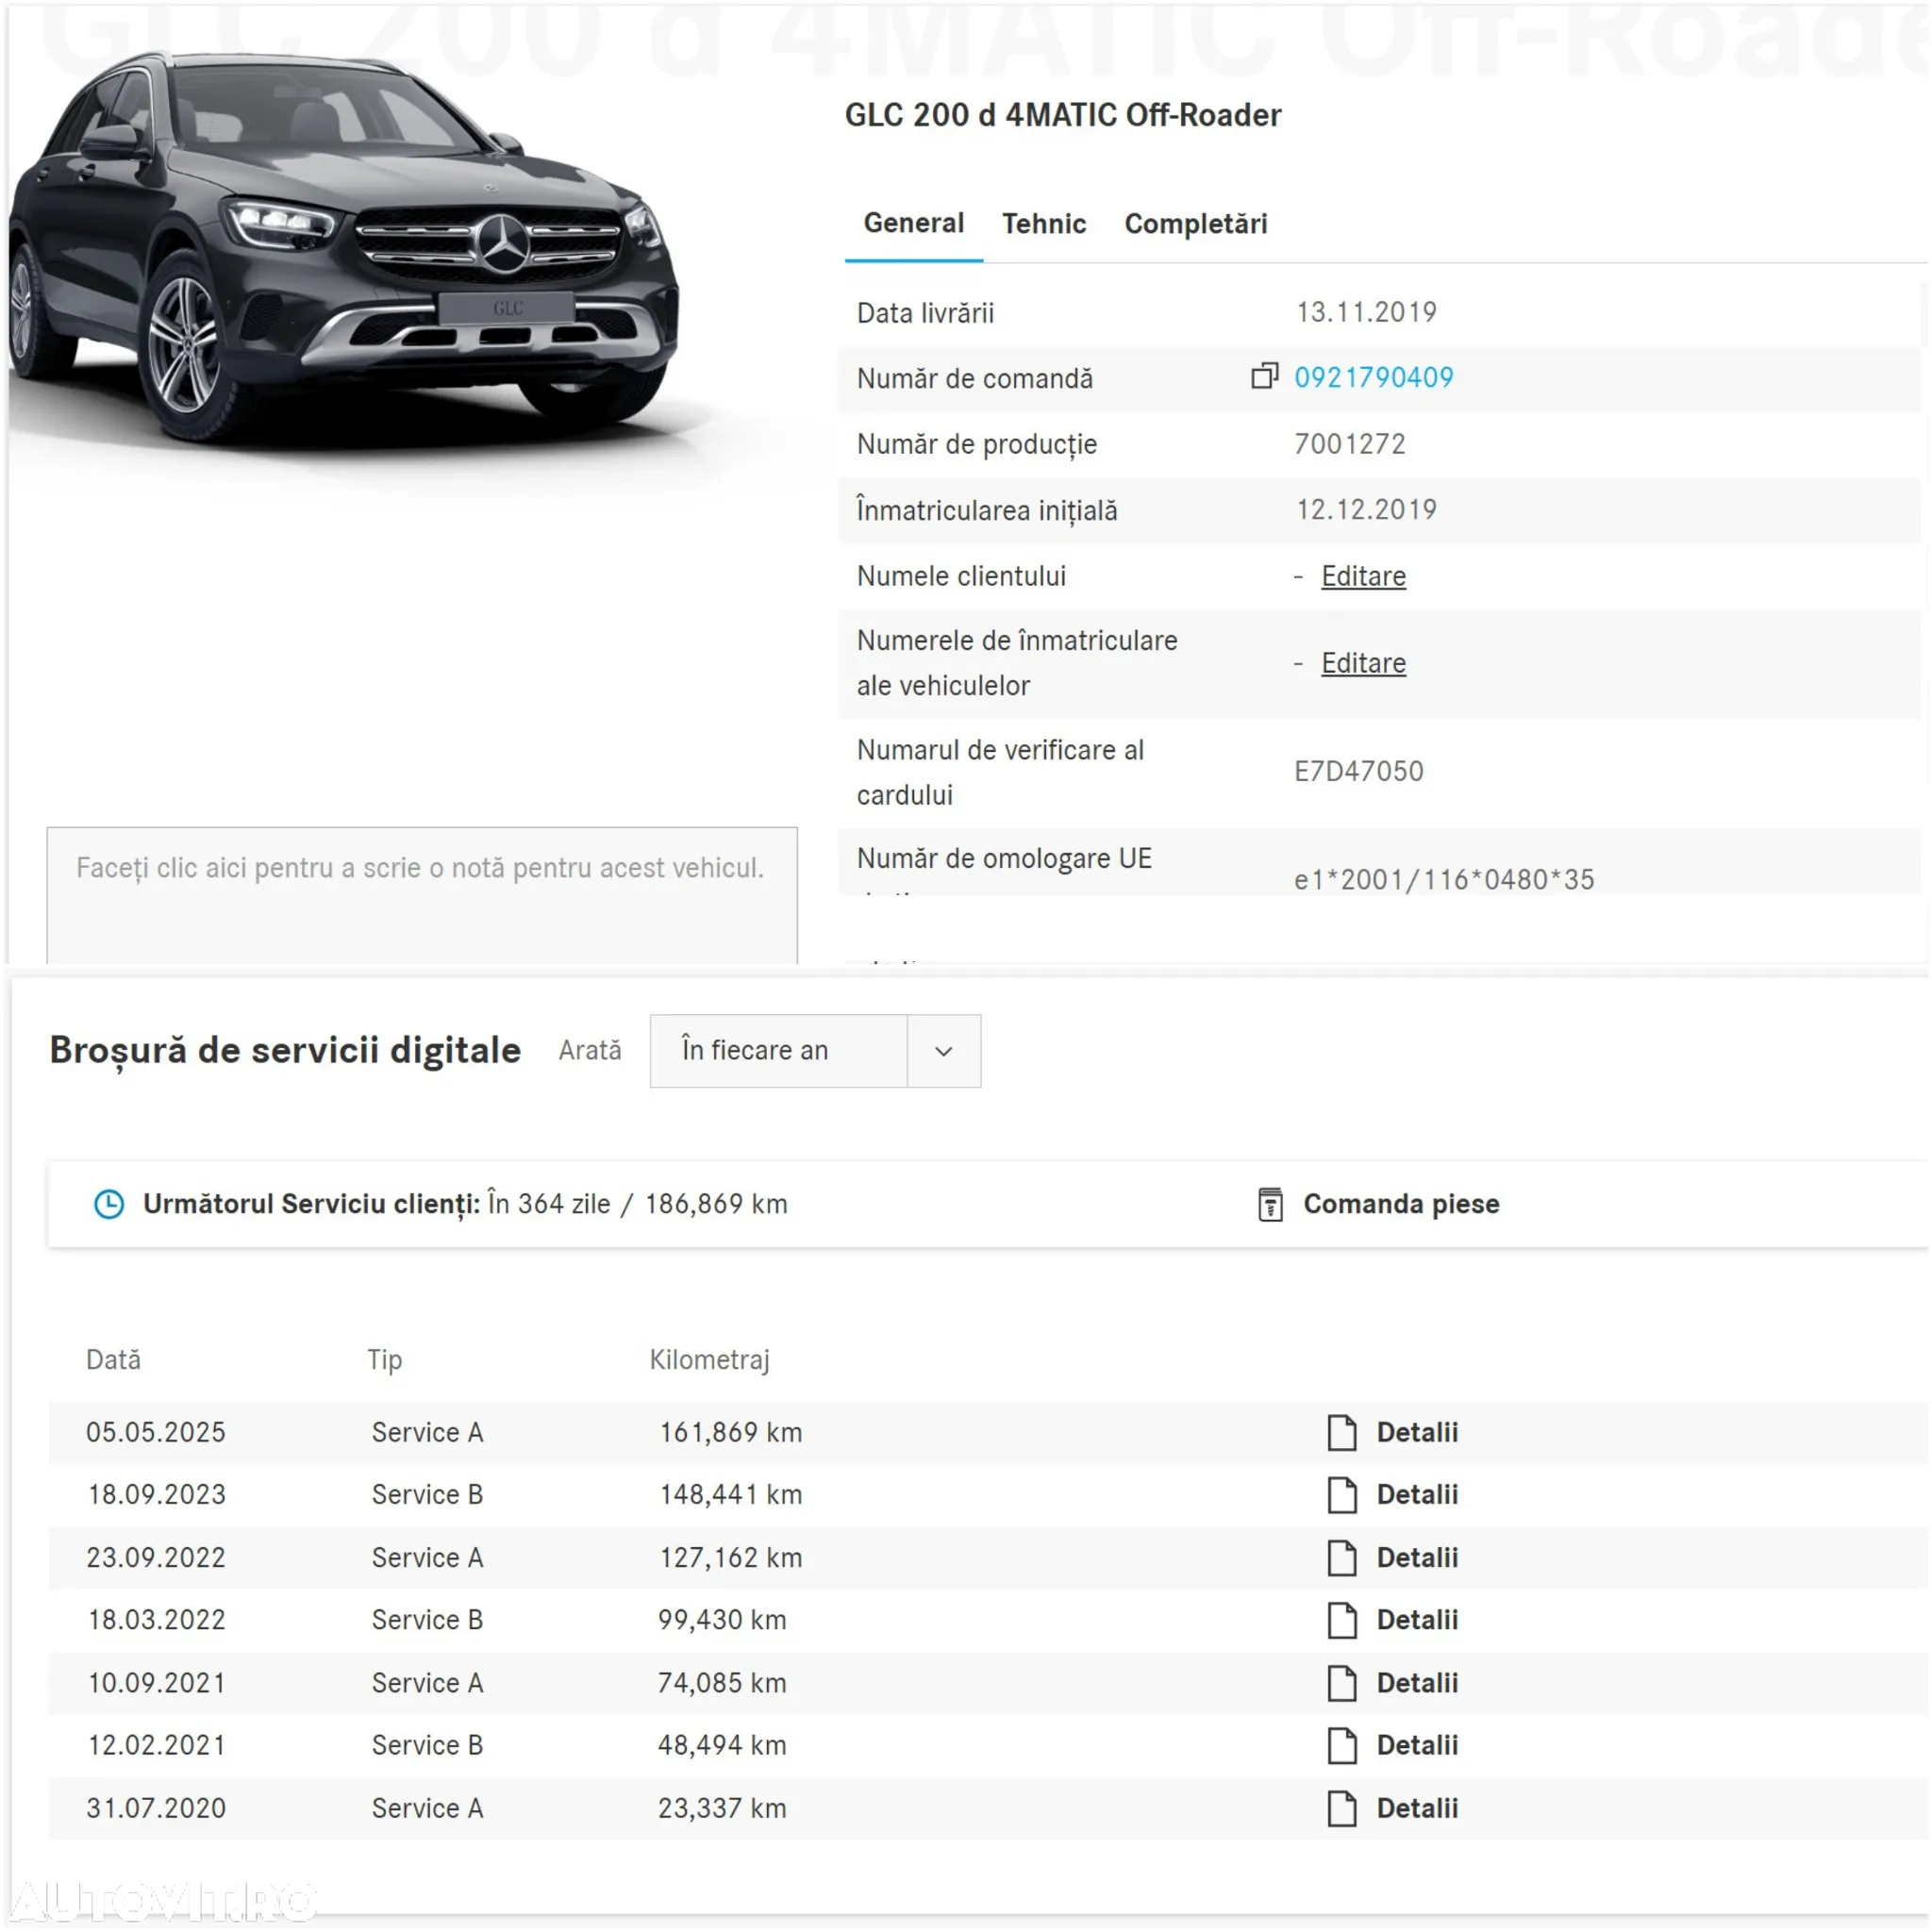The width and height of the screenshot is (1932, 1932).
Task: Click Service A in the 05.05.2025 row
Action: click(x=427, y=1432)
